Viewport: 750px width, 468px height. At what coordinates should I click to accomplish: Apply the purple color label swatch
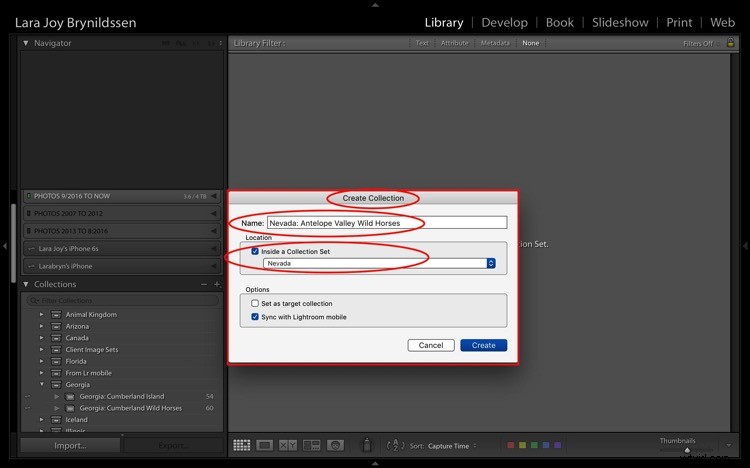tap(558, 446)
